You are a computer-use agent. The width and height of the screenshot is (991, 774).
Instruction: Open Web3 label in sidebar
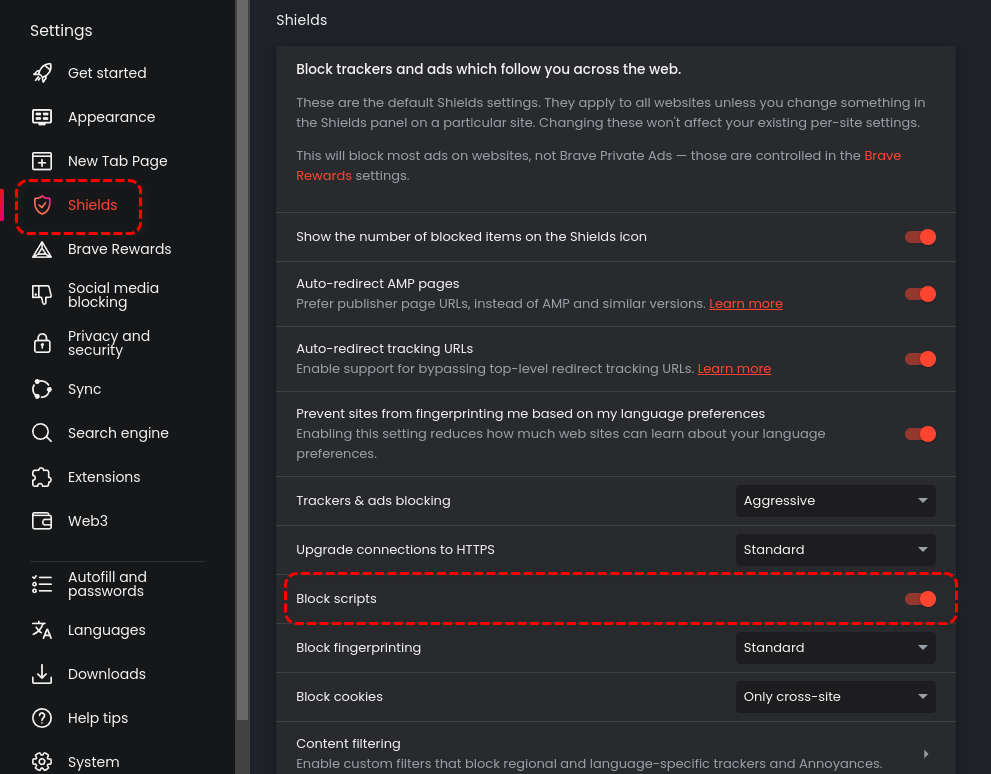(x=88, y=521)
